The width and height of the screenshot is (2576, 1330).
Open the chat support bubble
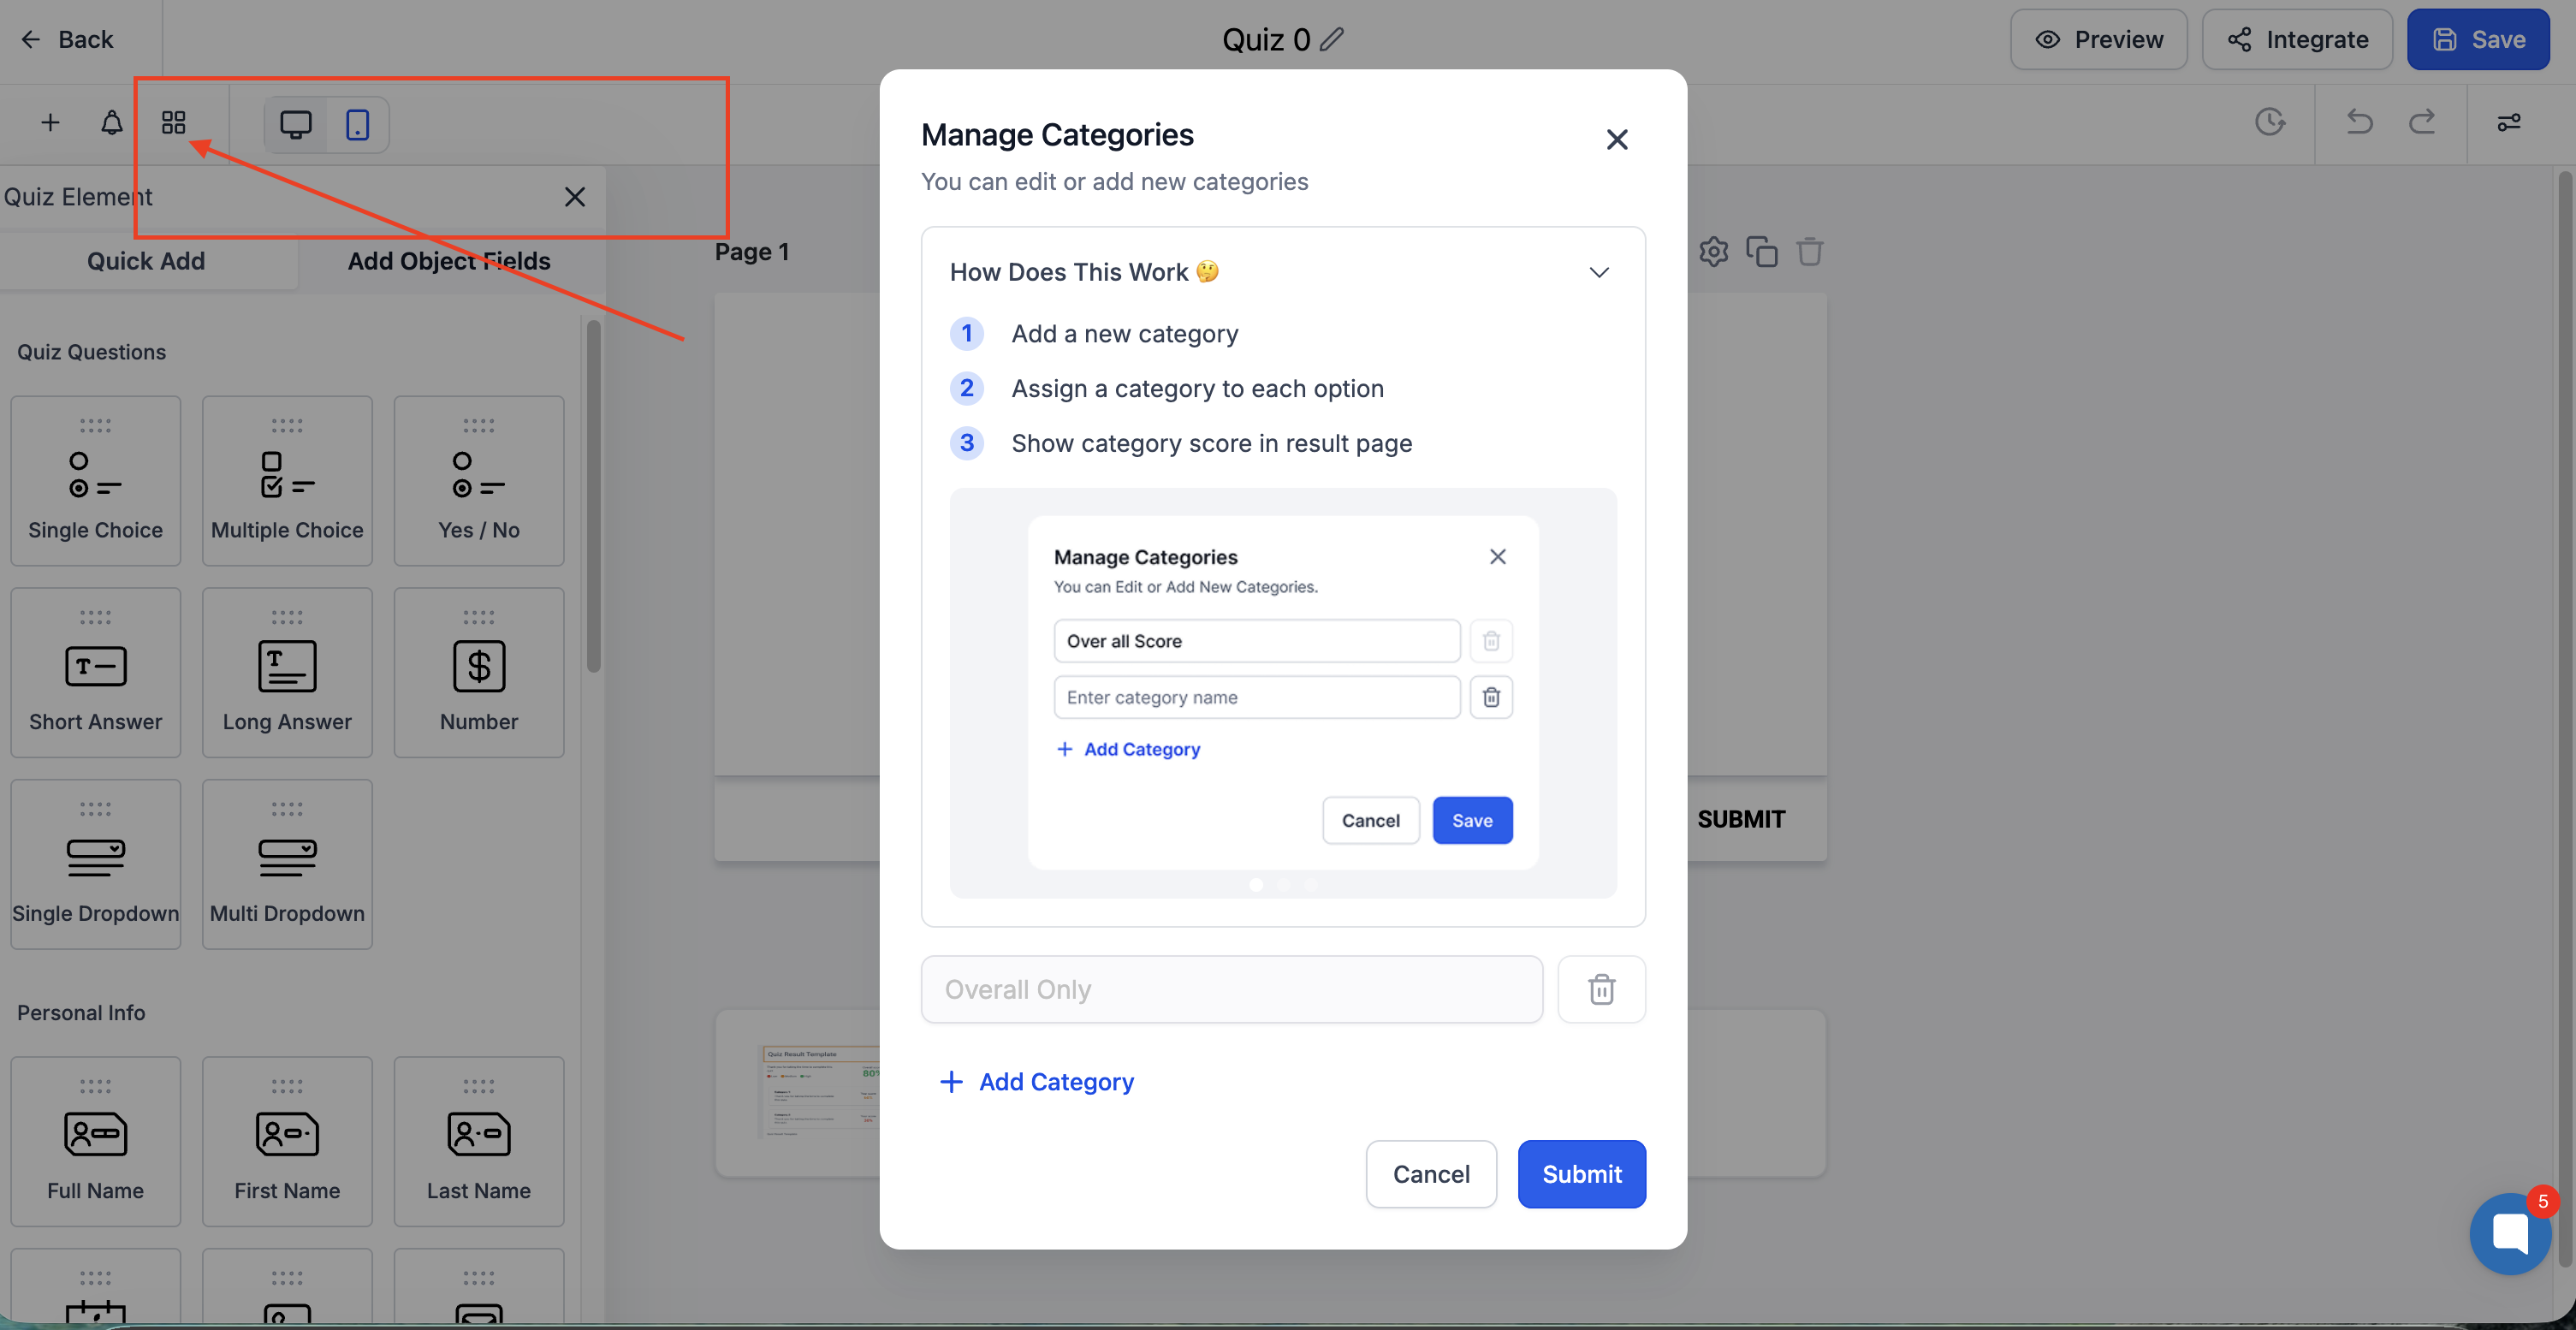pyautogui.click(x=2509, y=1233)
